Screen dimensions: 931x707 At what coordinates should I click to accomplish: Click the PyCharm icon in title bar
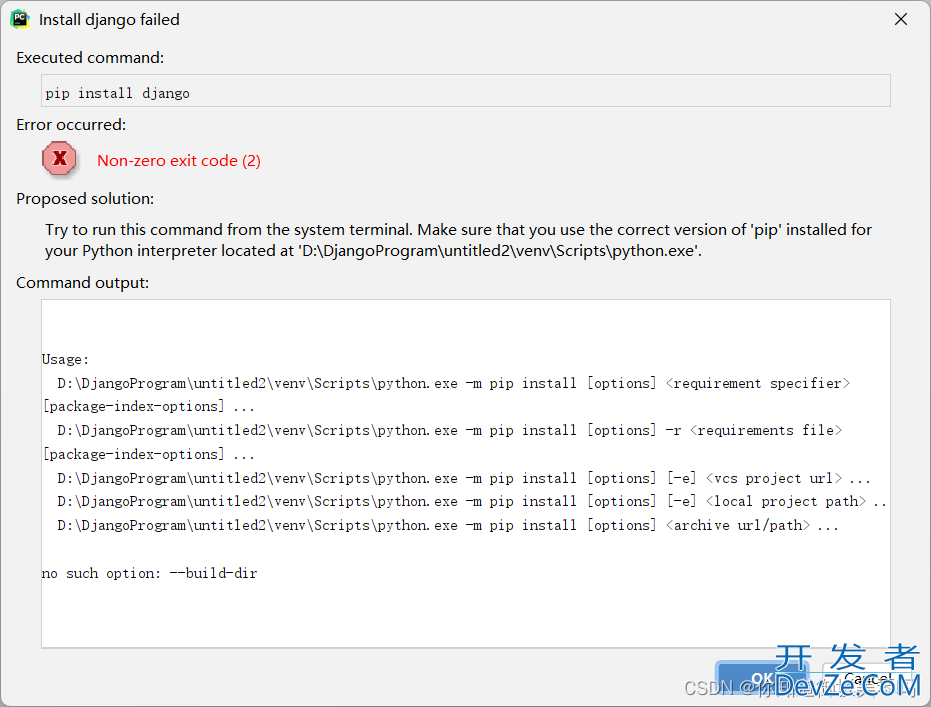click(20, 19)
